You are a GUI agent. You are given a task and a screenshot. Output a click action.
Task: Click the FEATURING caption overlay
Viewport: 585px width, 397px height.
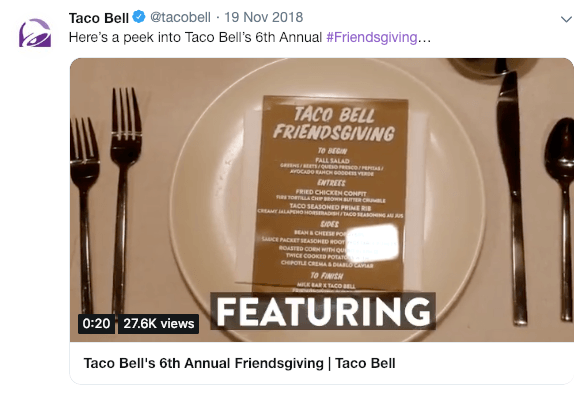click(x=323, y=311)
